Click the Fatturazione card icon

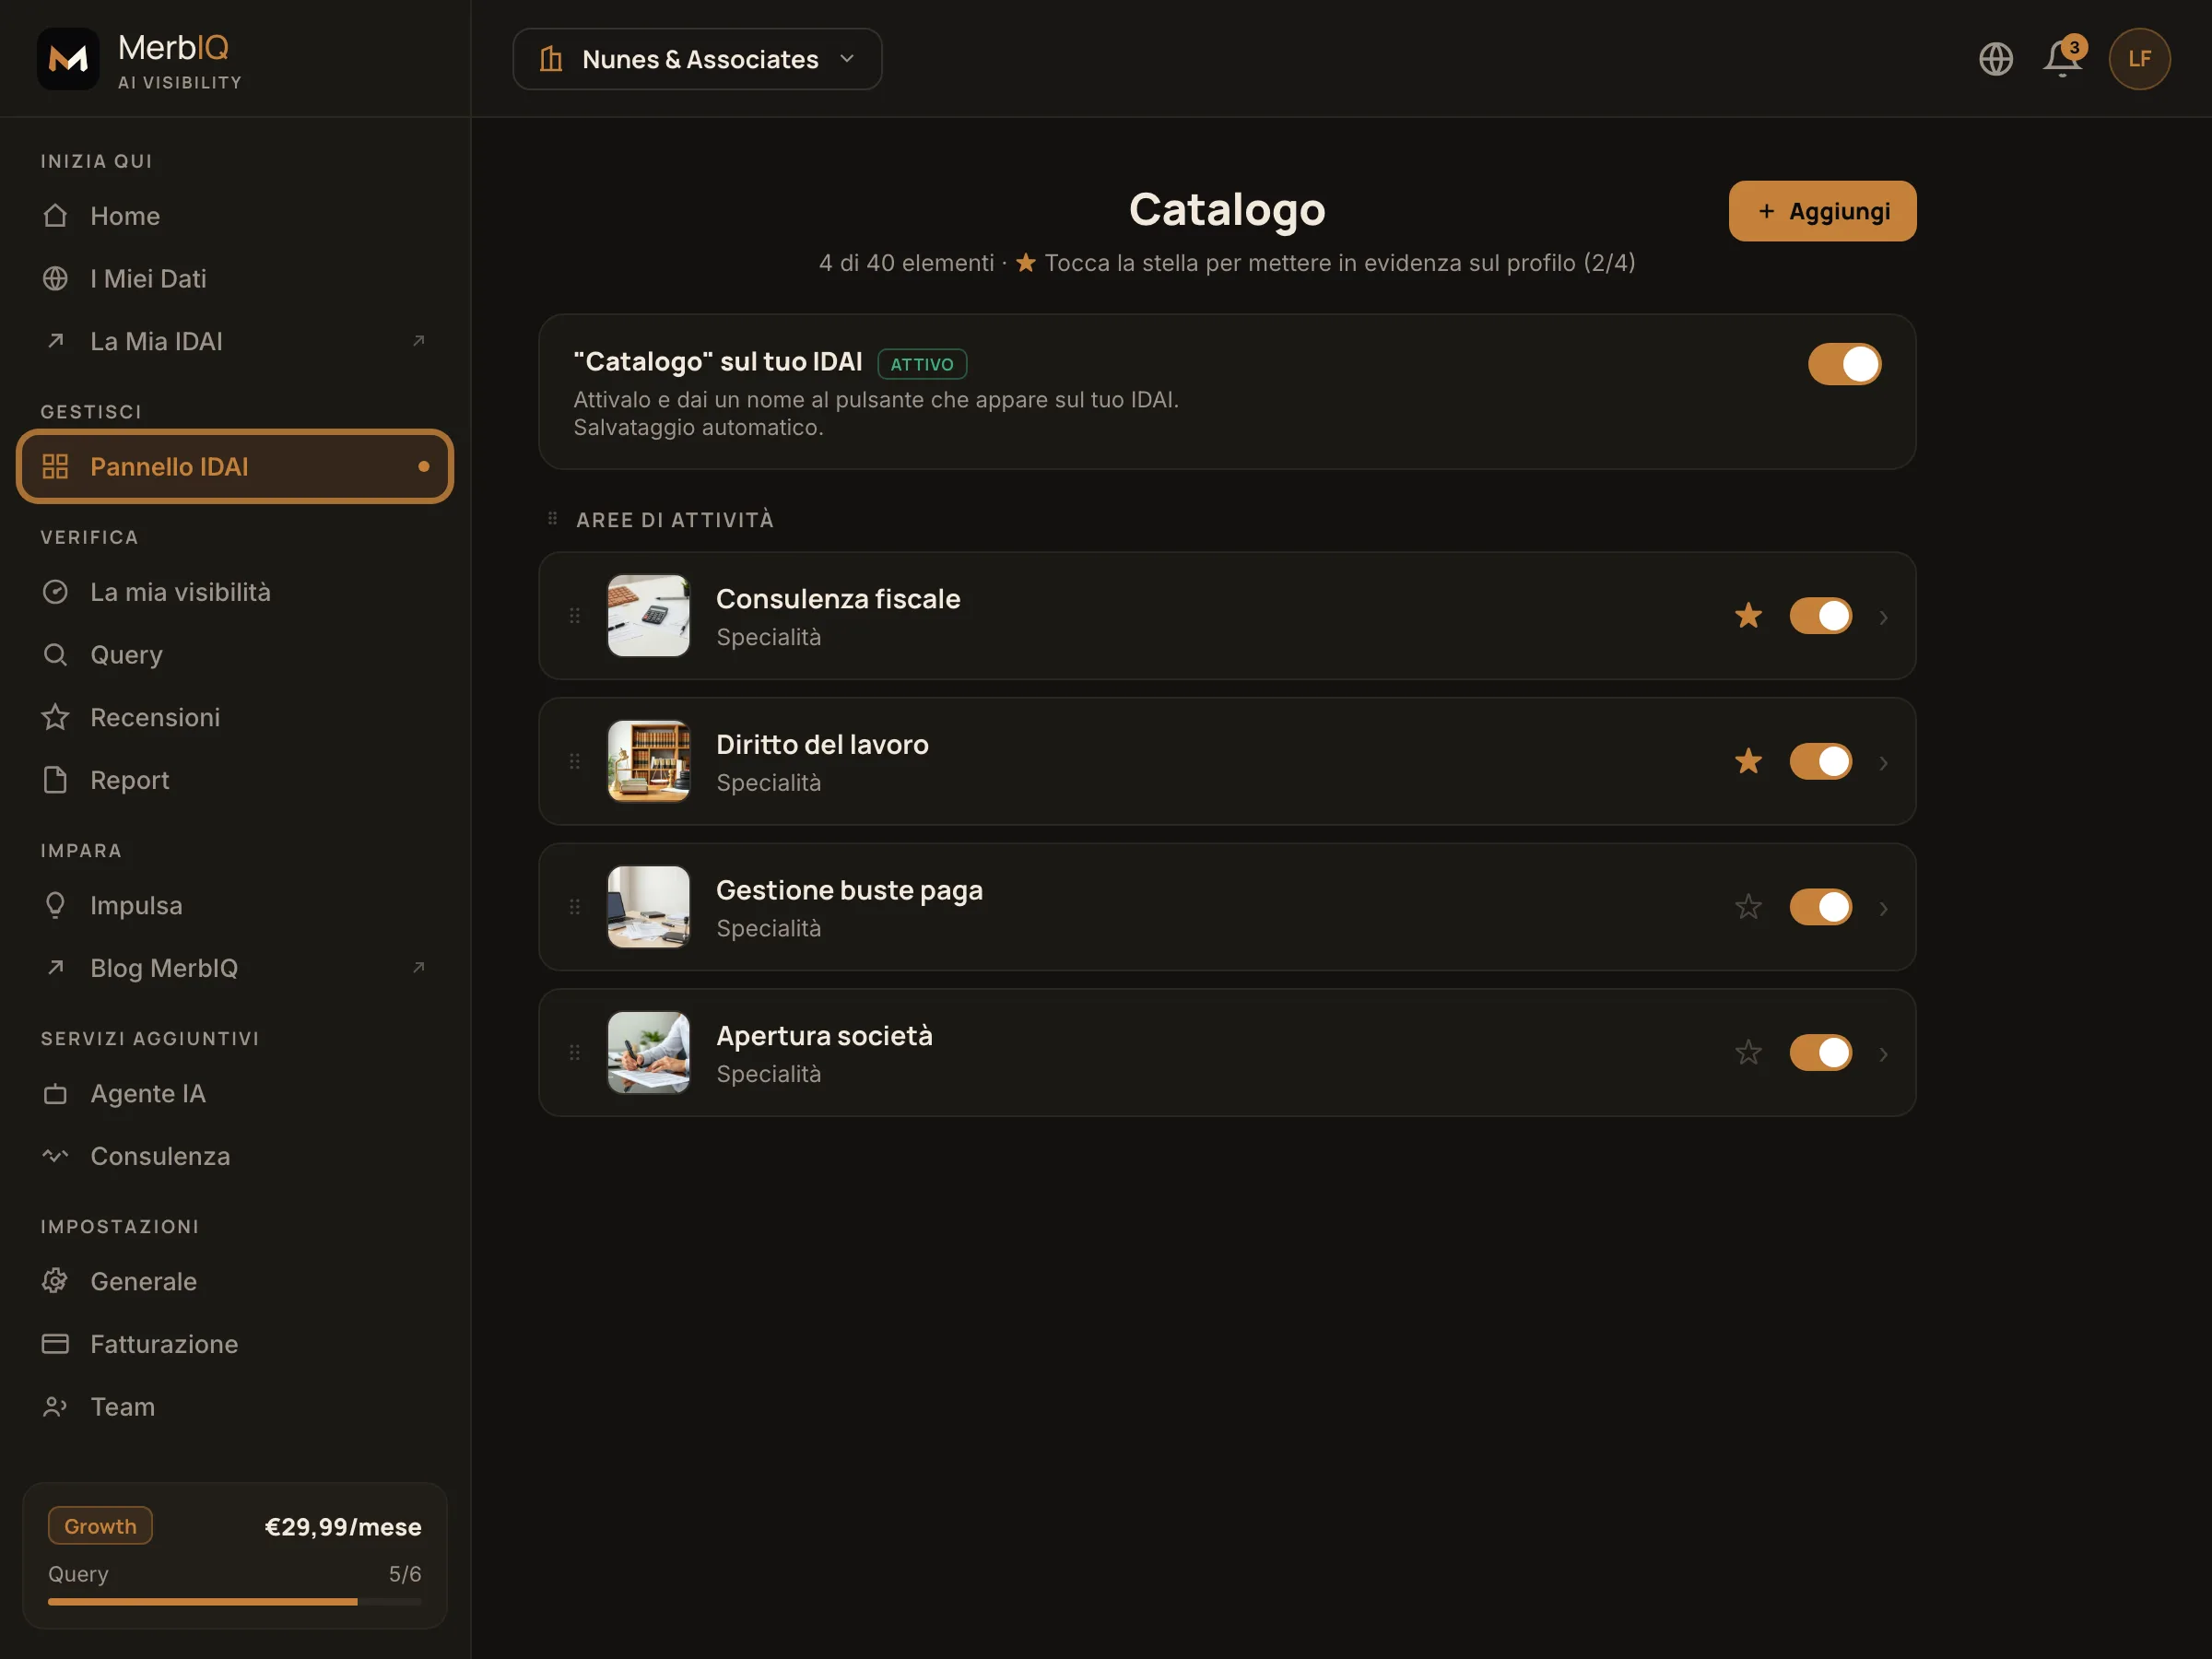[x=55, y=1344]
